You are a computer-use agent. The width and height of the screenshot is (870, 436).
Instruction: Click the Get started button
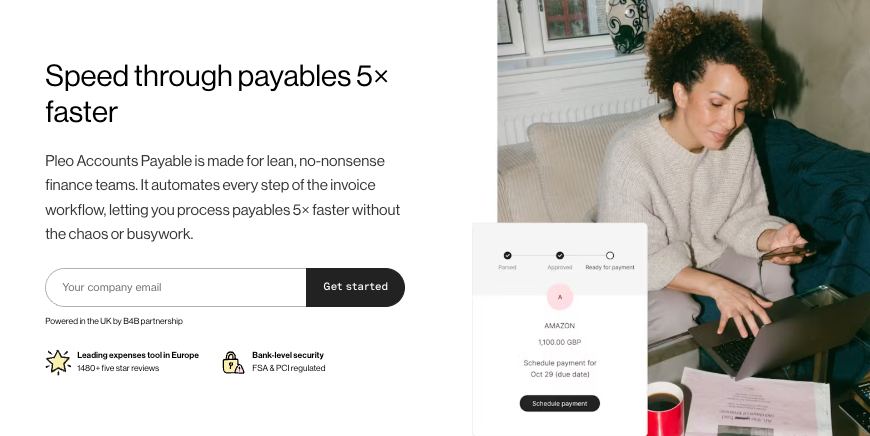(356, 287)
